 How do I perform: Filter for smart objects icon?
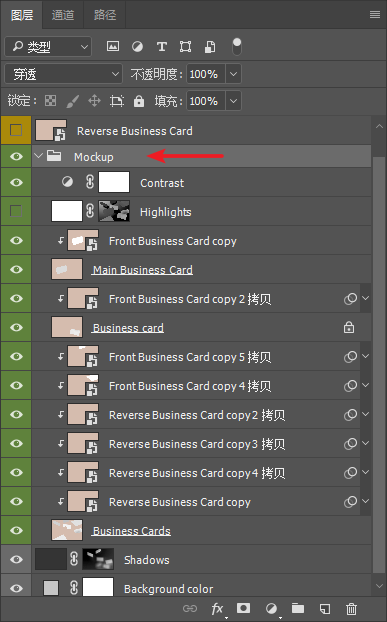[x=210, y=47]
